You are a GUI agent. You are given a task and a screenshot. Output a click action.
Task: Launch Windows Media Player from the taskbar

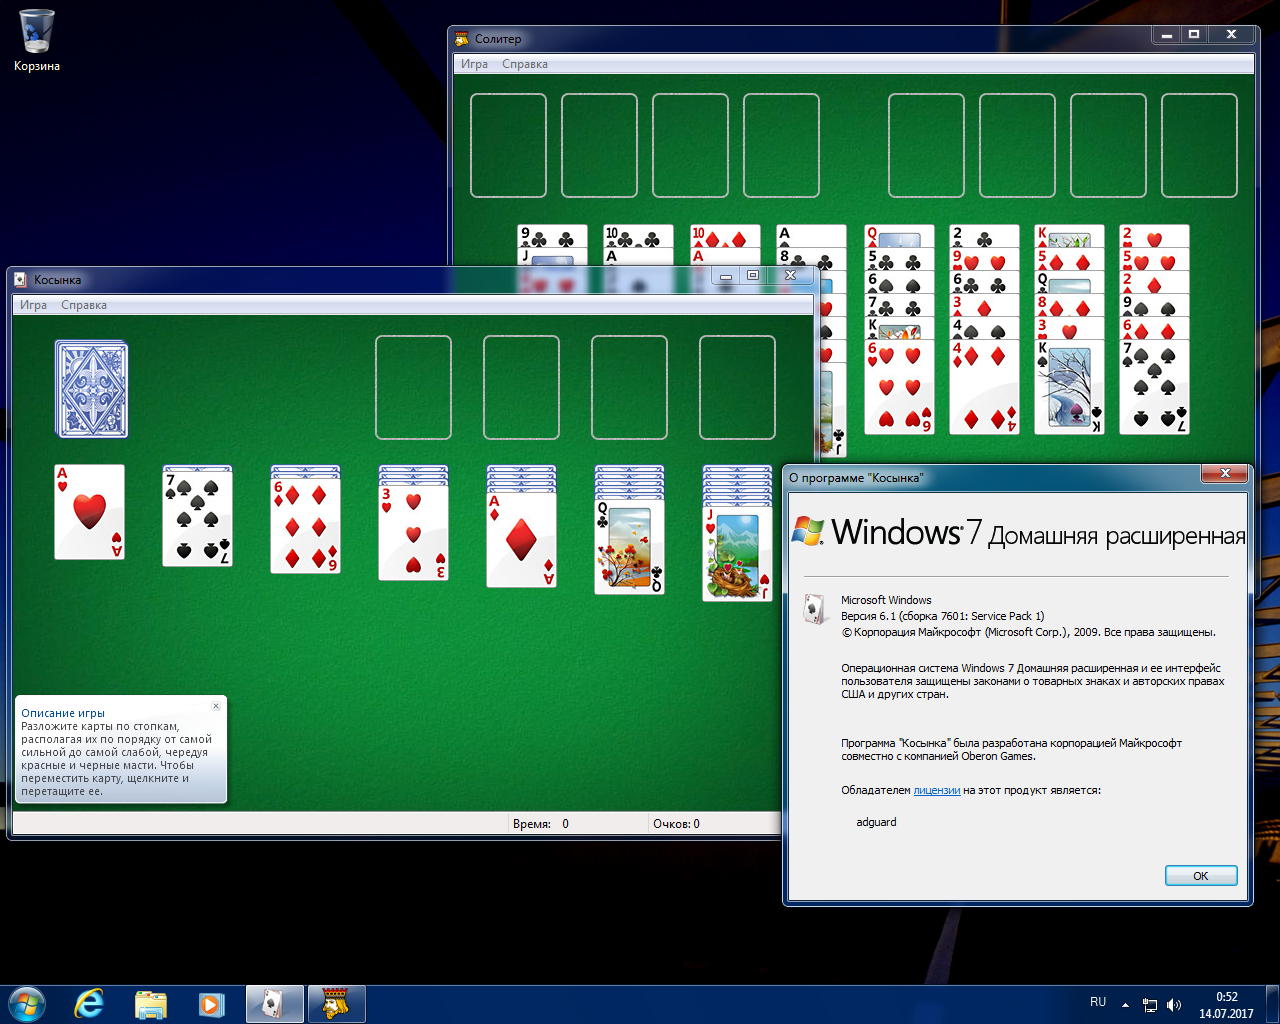[x=211, y=1004]
